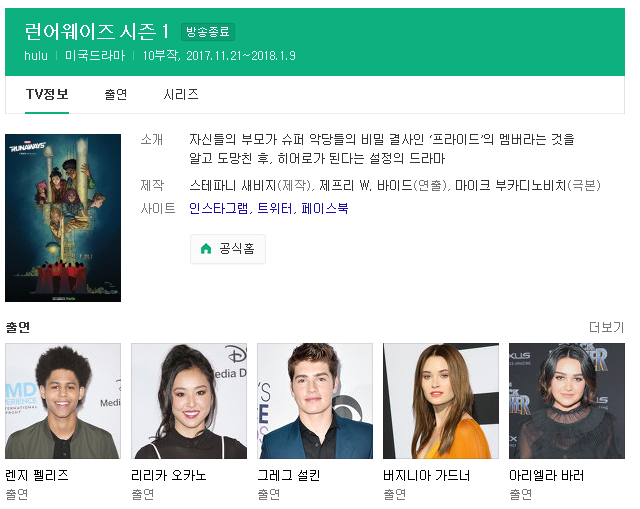Open the 출연 cast tab
This screenshot has height=509, width=640.
coord(116,94)
